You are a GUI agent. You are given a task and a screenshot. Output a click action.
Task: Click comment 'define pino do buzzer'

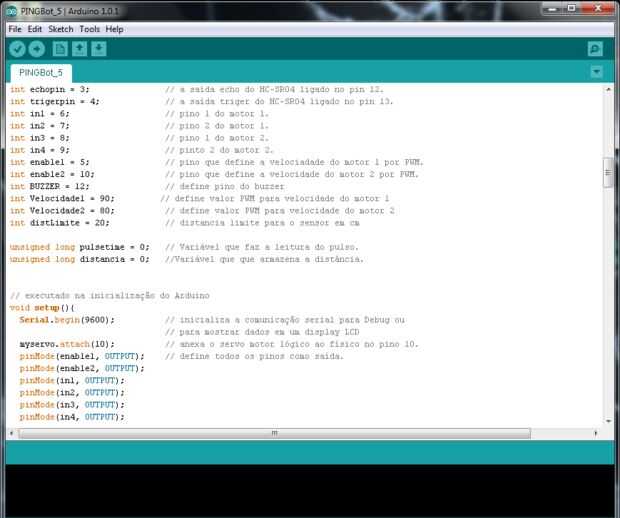click(232, 186)
